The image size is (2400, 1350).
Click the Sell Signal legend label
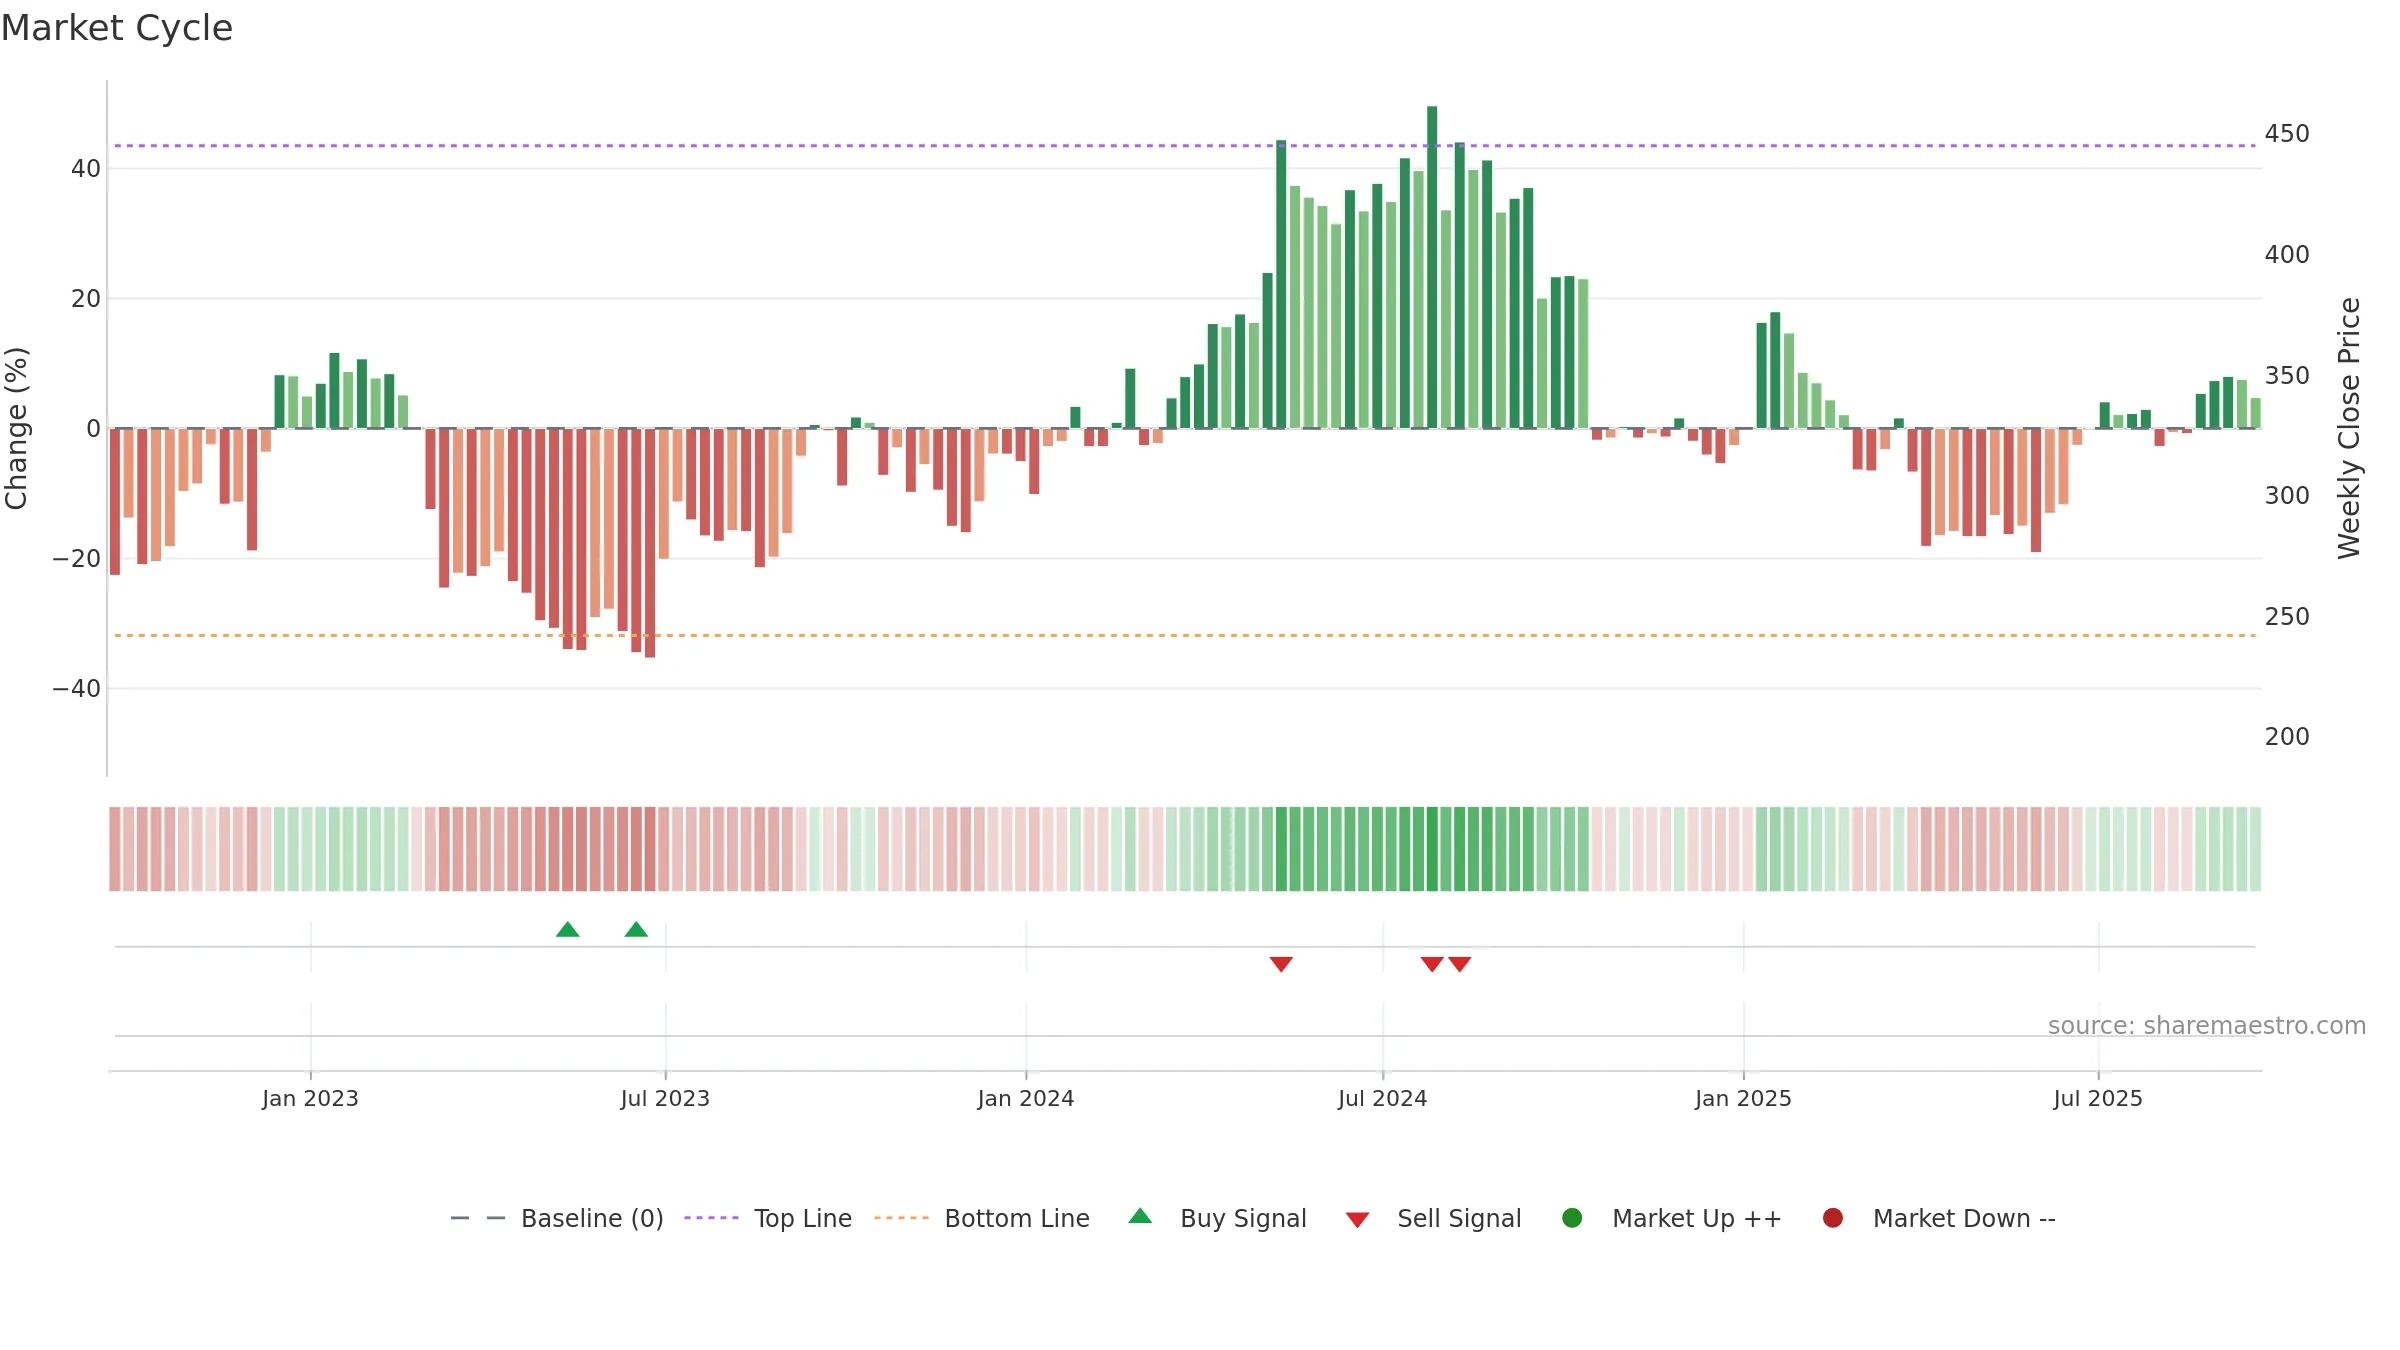coord(1459,1218)
